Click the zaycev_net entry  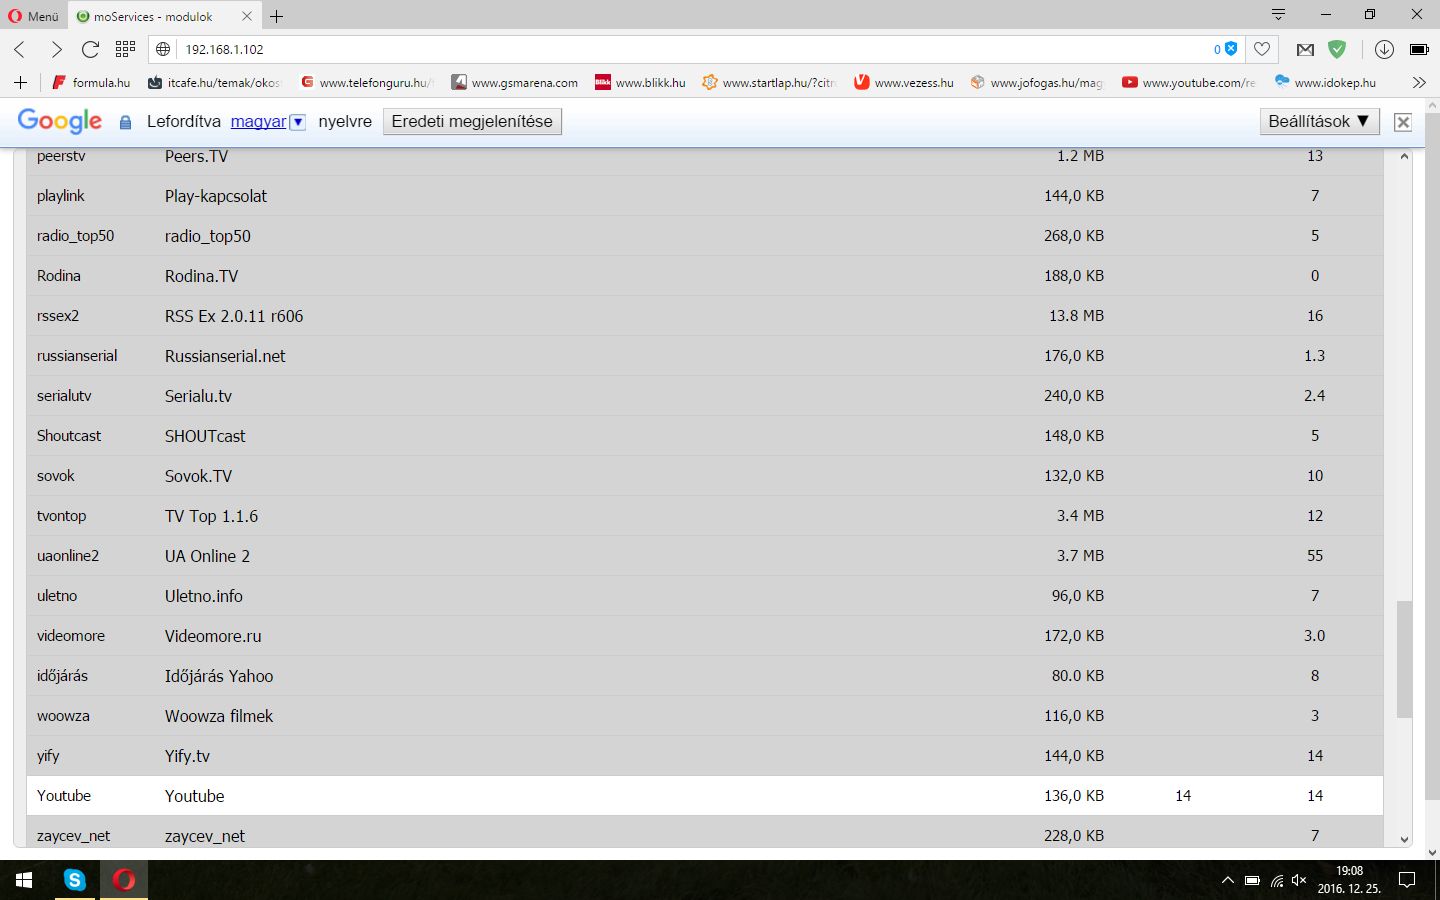pos(205,836)
